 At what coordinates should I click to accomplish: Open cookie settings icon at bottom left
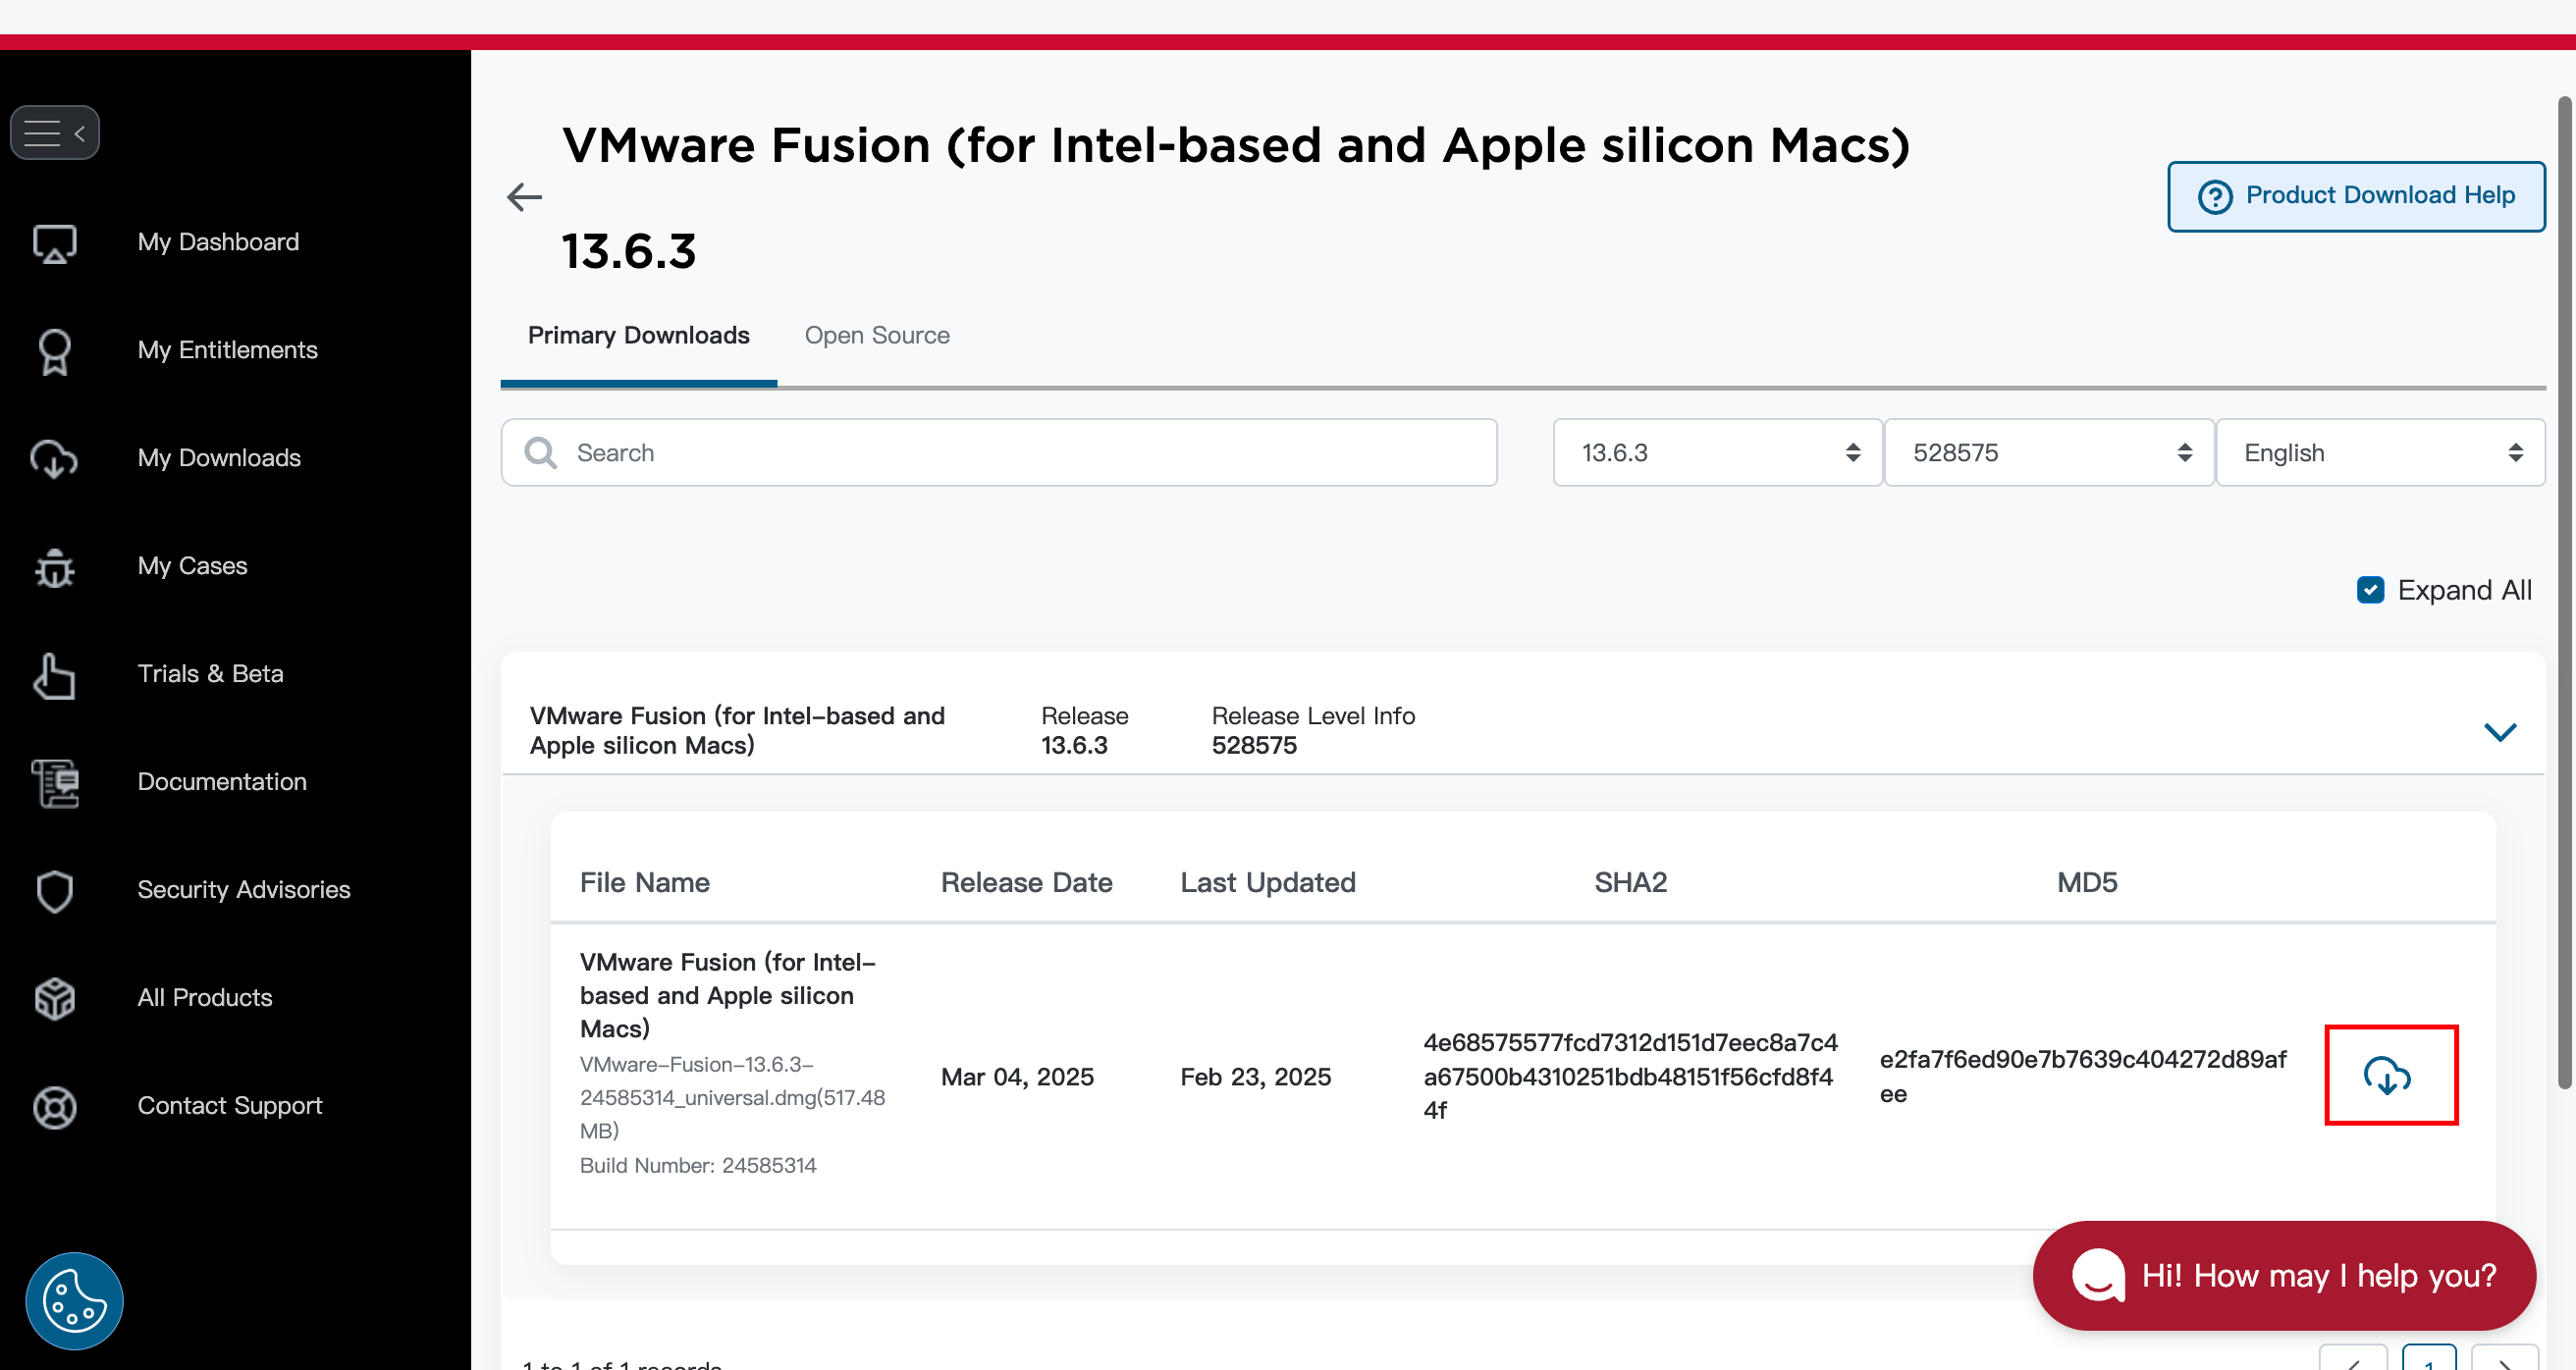click(74, 1300)
